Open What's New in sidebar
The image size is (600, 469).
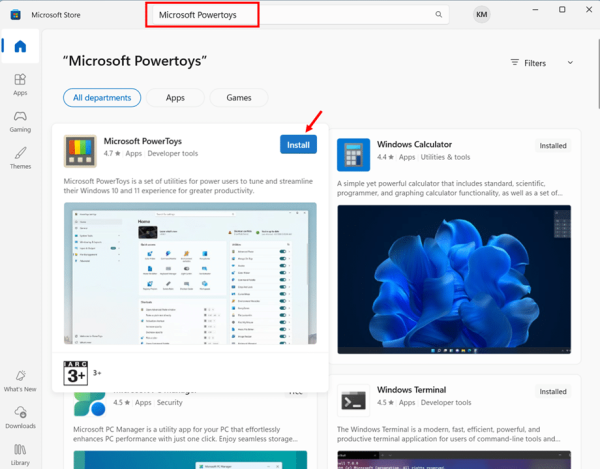20,381
